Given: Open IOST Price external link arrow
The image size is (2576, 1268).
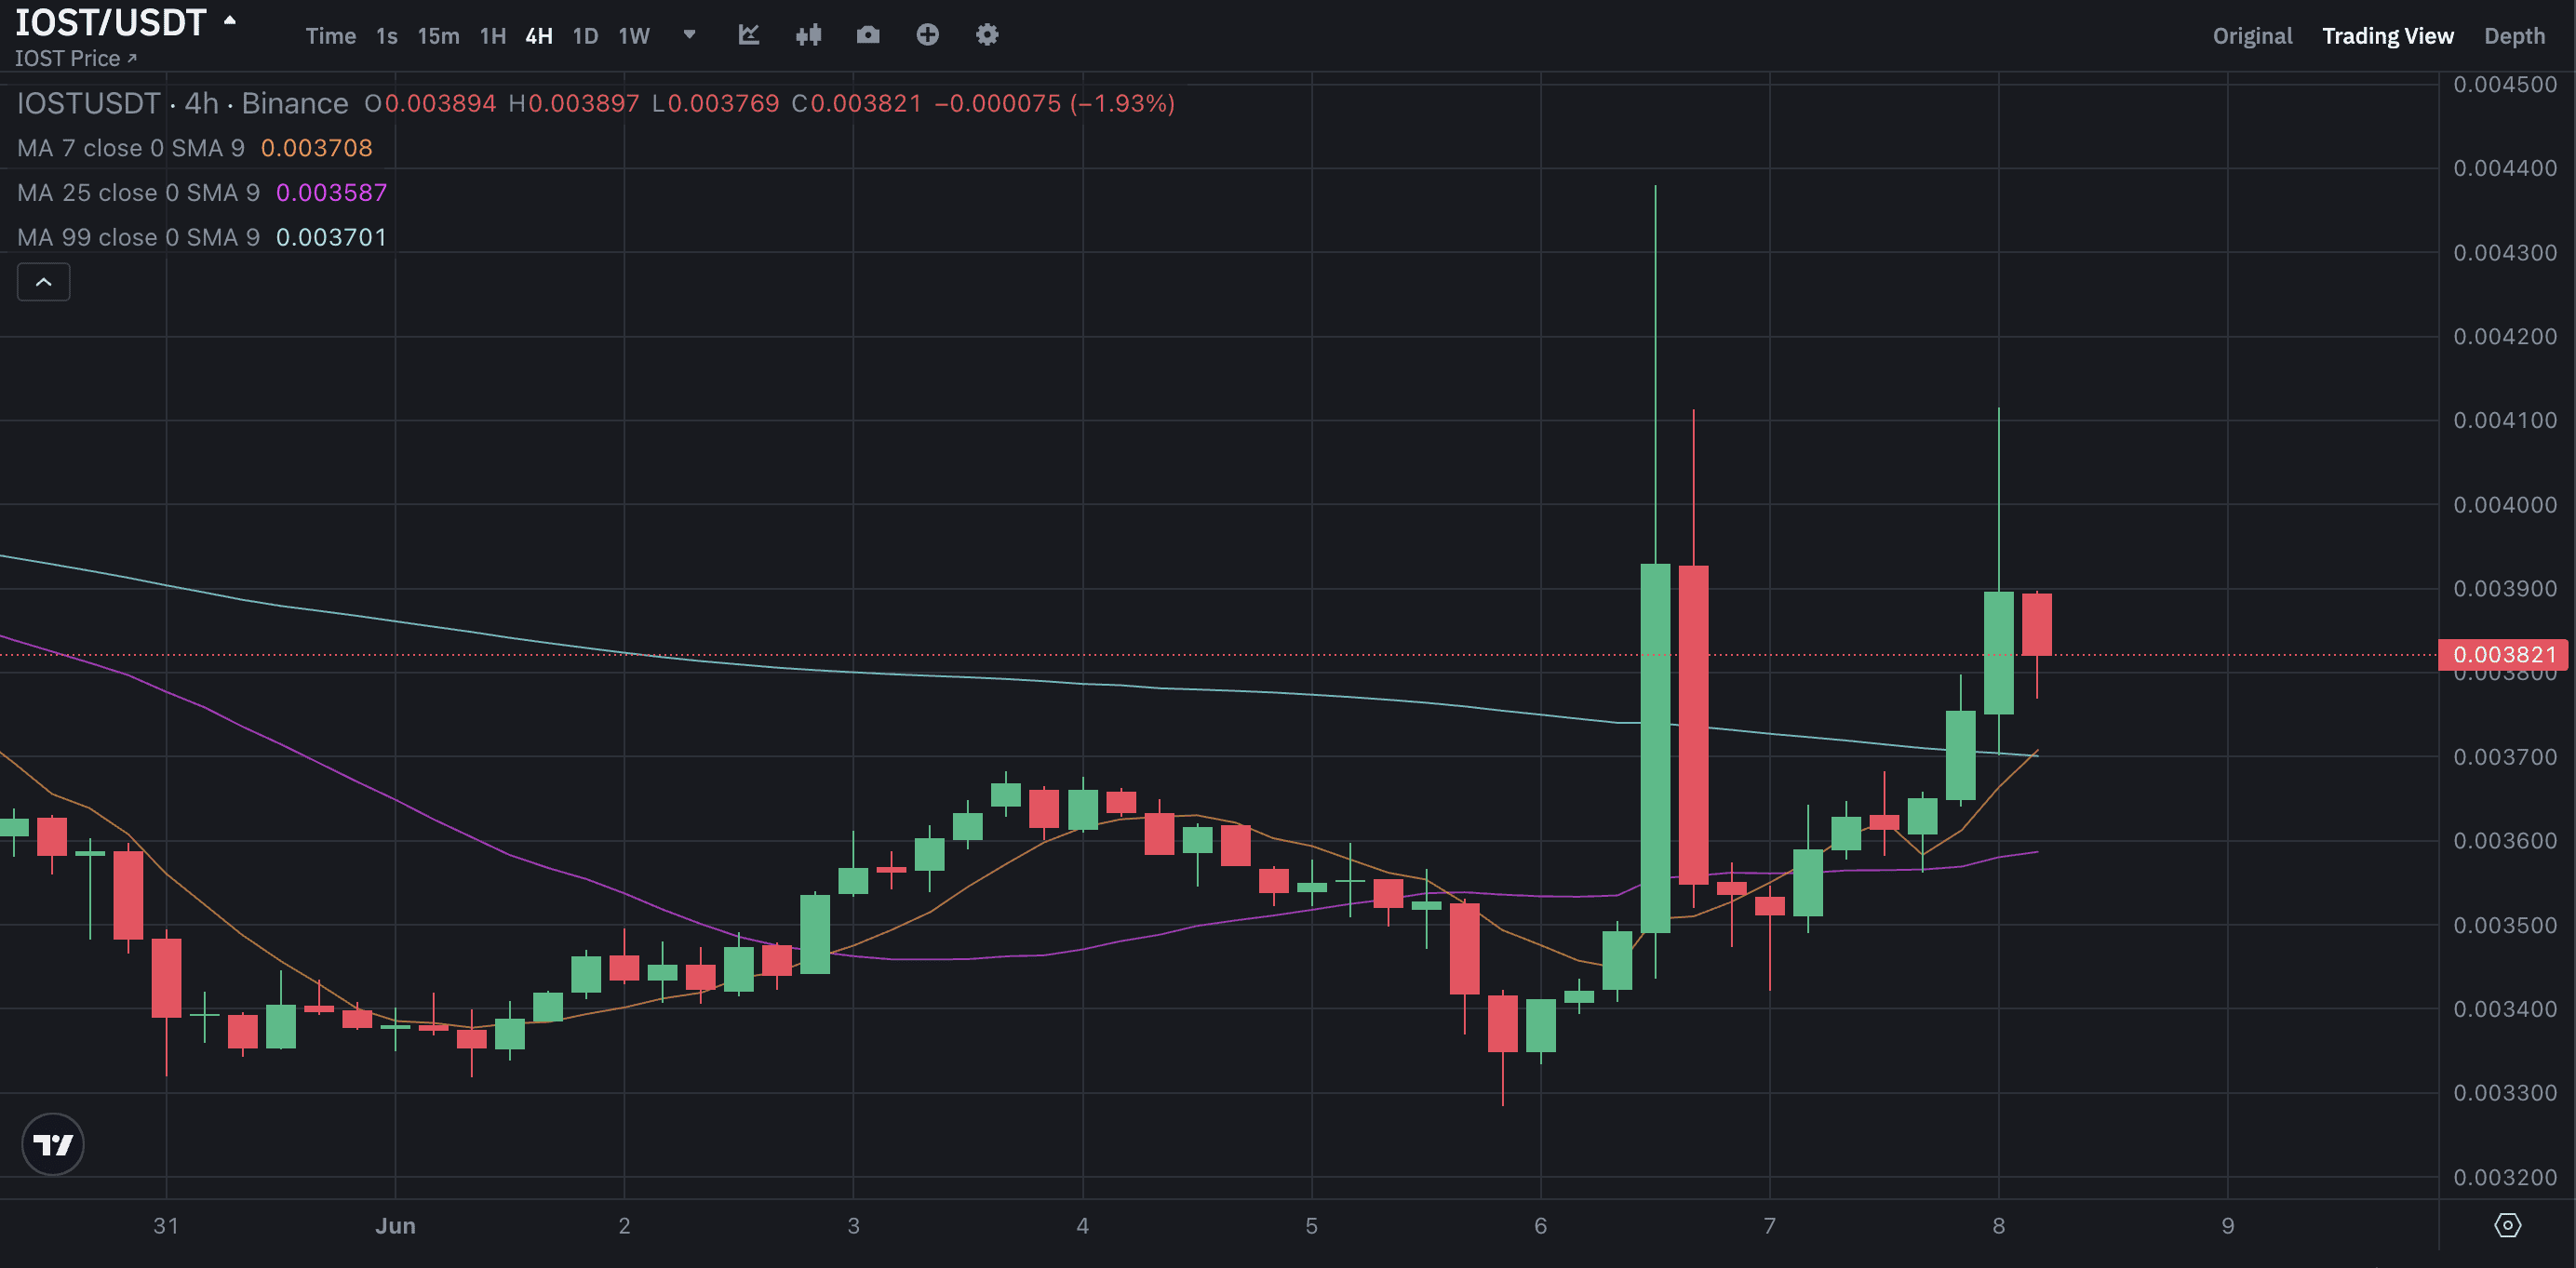Looking at the screenshot, I should (131, 59).
